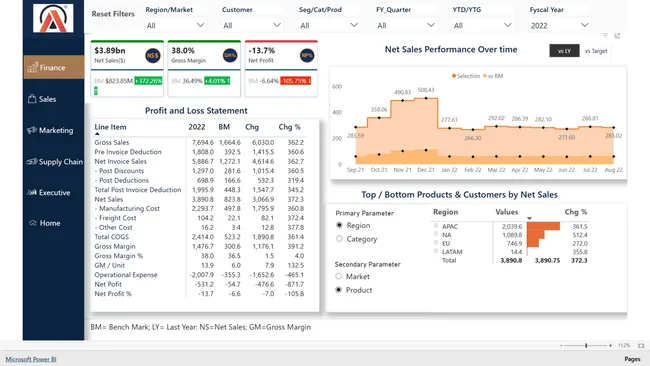Viewport: 650px width, 366px height.
Task: Click the Reset Filters button
Action: point(113,14)
